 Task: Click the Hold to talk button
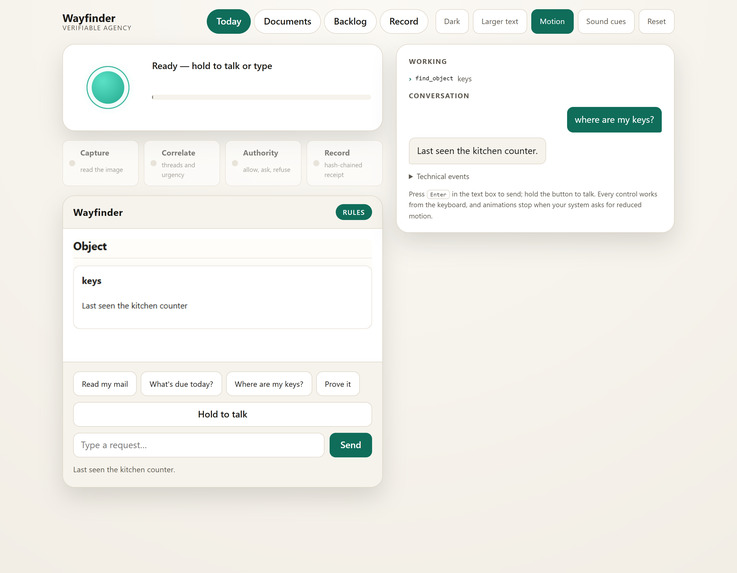222,415
